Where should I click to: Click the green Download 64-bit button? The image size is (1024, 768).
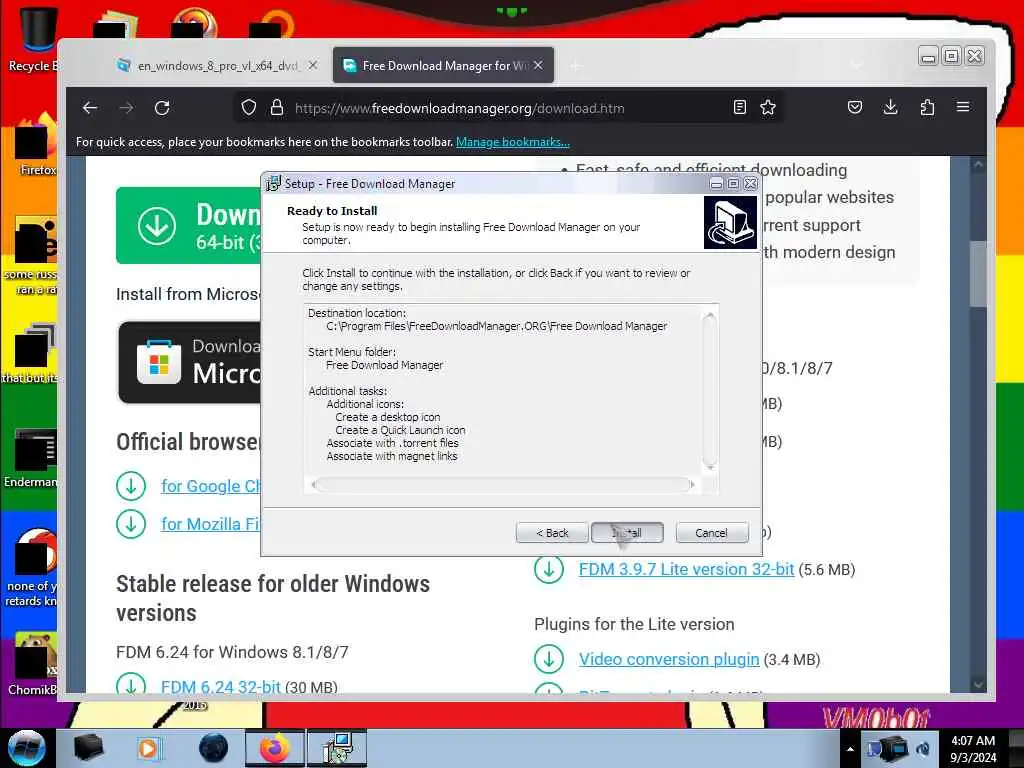point(189,225)
